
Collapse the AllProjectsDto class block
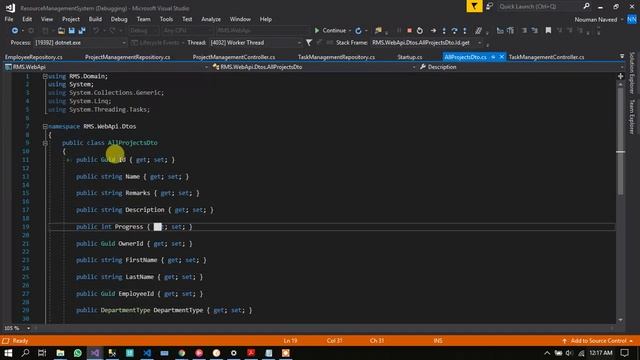(x=45, y=143)
